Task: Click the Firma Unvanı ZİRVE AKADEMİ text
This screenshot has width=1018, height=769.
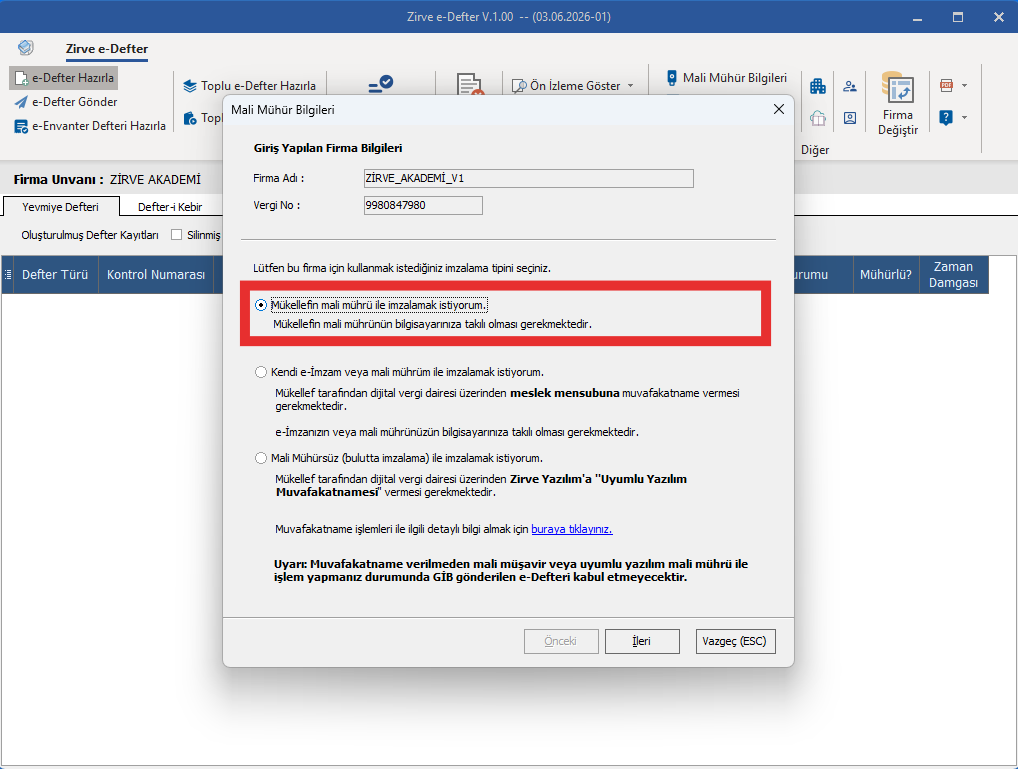Action: coord(107,179)
